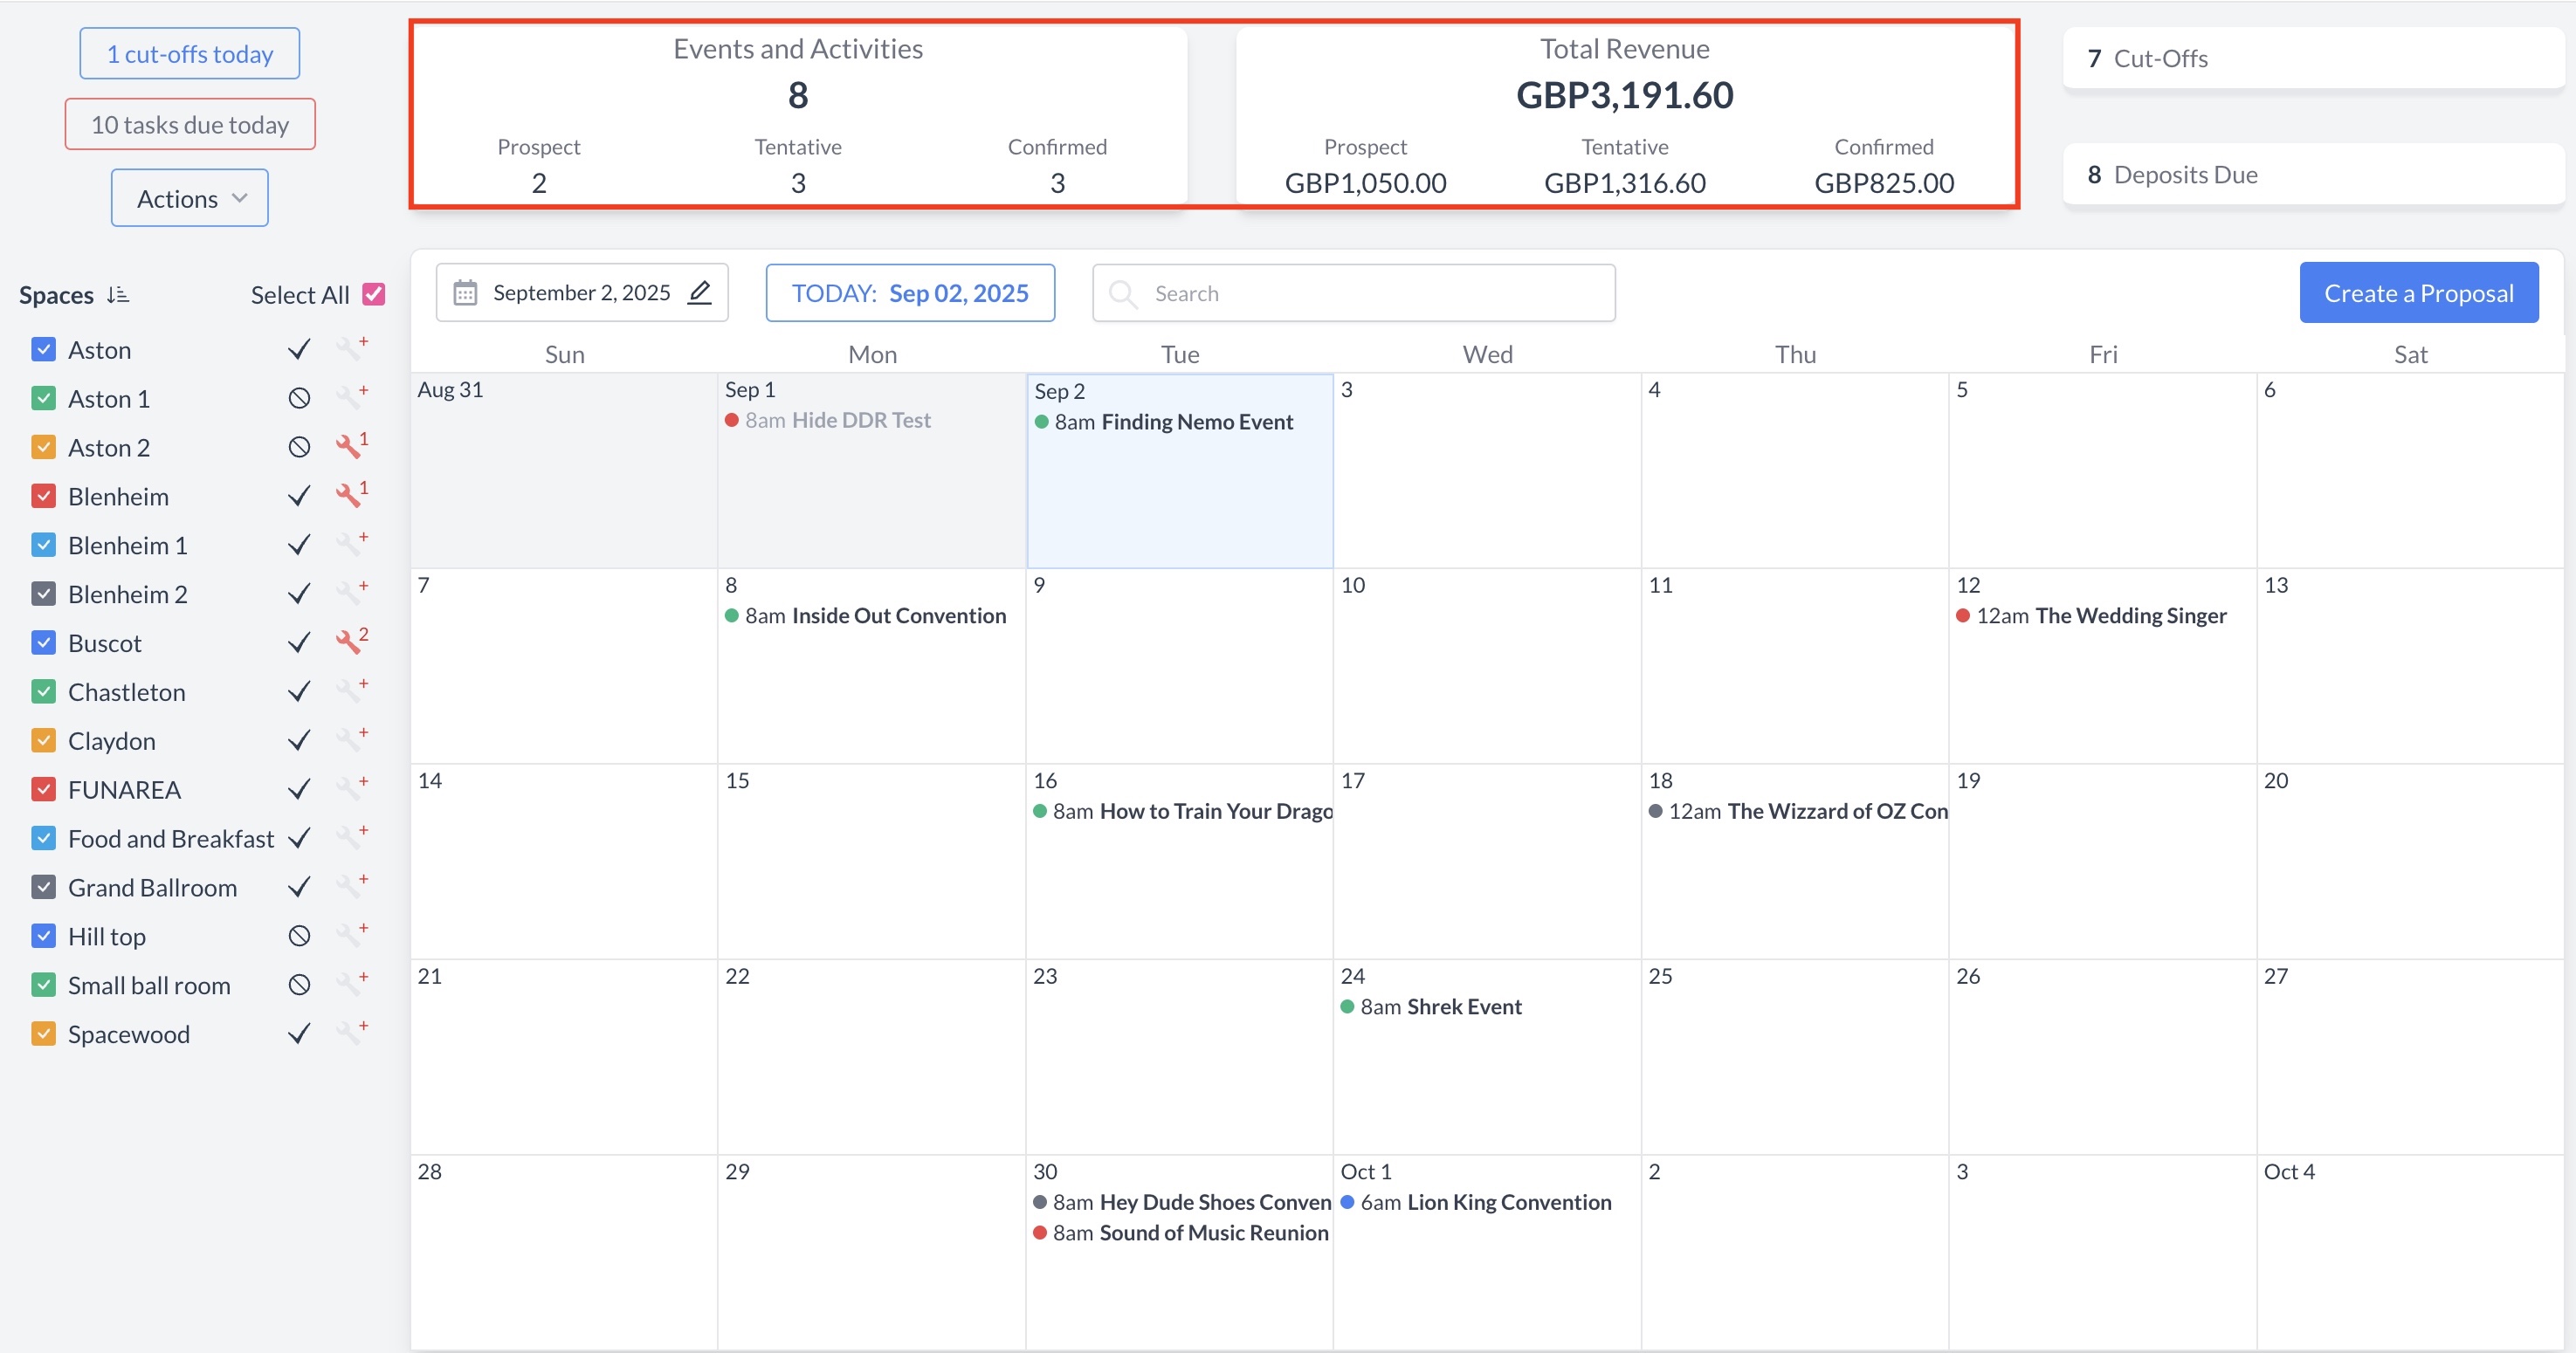The width and height of the screenshot is (2576, 1353).
Task: Click the wrench plus icon for Chastleton
Action: click(350, 691)
